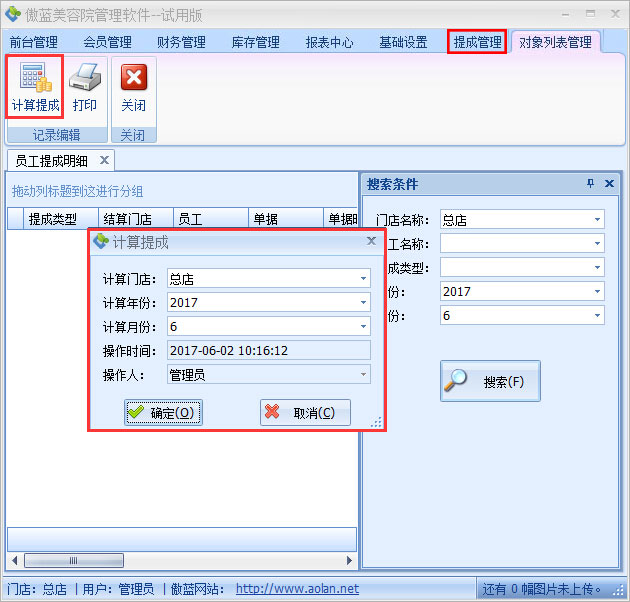This screenshot has height=602, width=630.
Task: Expand the month 6 dropdown in search panel
Action: (597, 315)
